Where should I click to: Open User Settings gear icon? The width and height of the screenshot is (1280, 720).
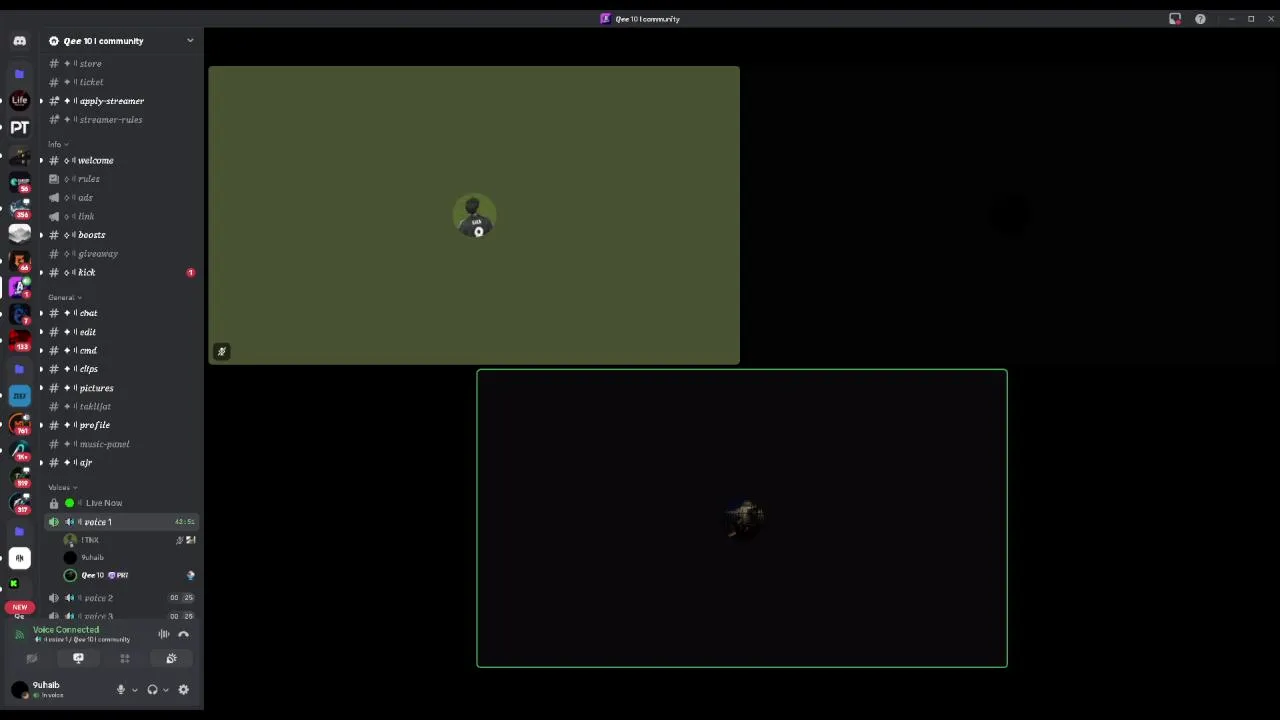click(183, 690)
